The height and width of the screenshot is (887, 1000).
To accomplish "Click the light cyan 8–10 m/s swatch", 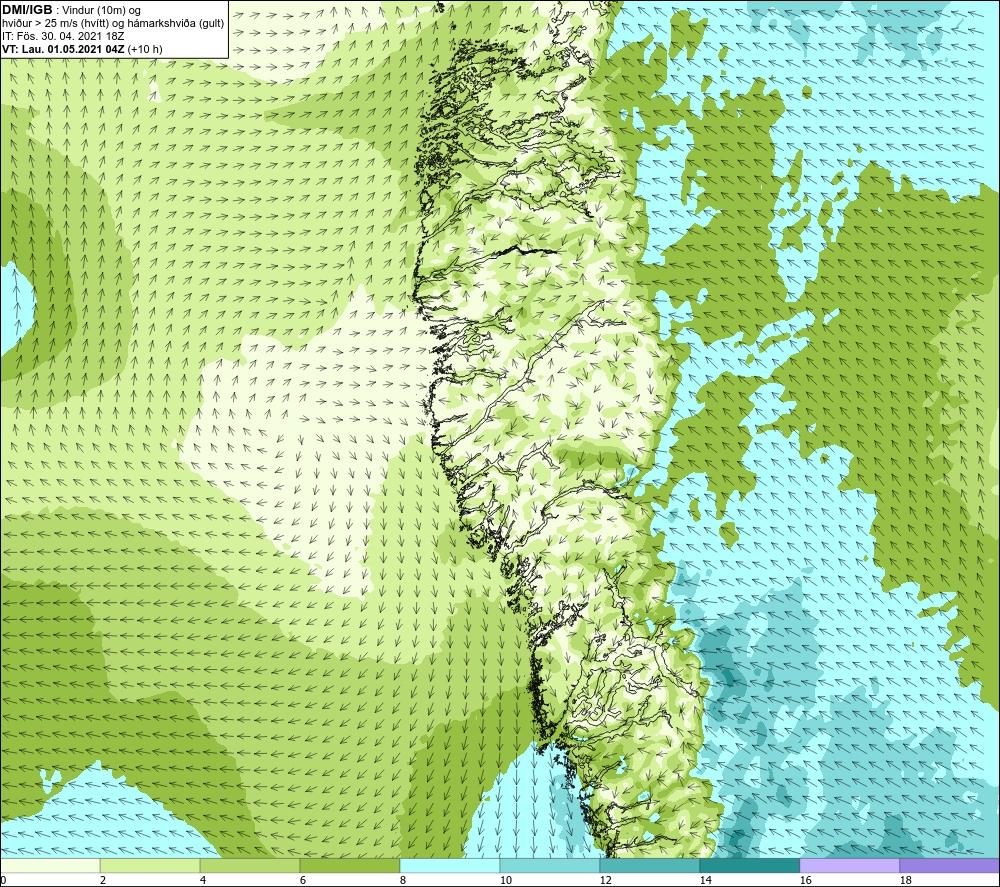I will point(450,865).
